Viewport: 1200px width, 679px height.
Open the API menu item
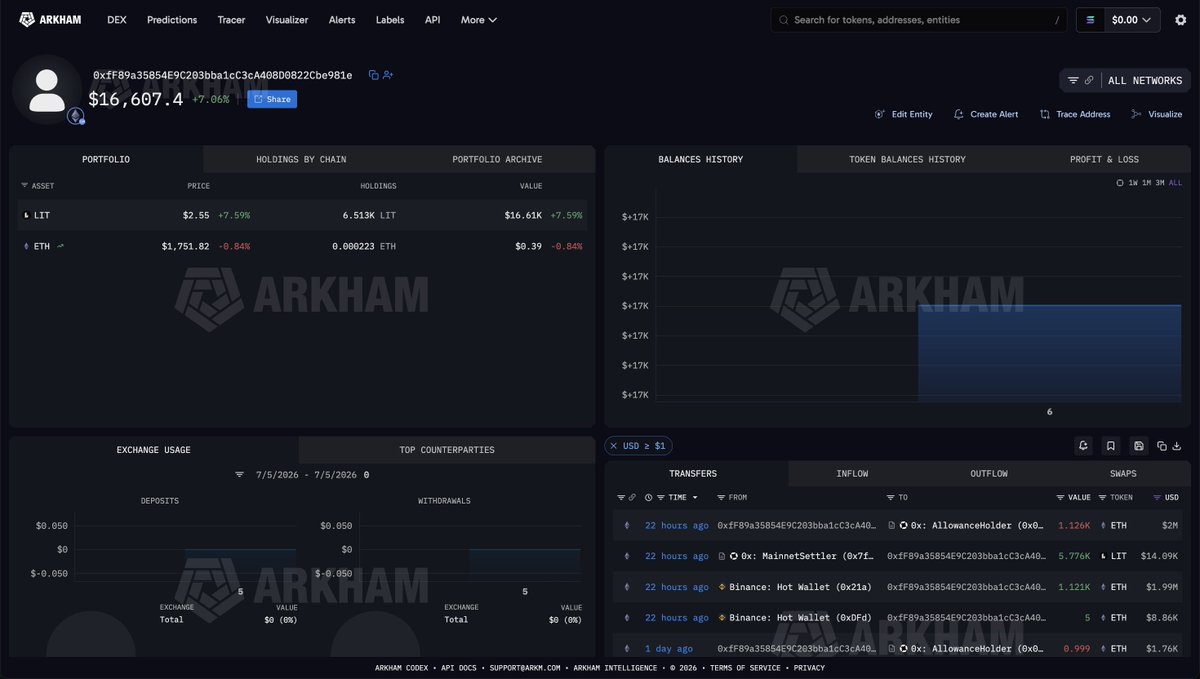432,20
